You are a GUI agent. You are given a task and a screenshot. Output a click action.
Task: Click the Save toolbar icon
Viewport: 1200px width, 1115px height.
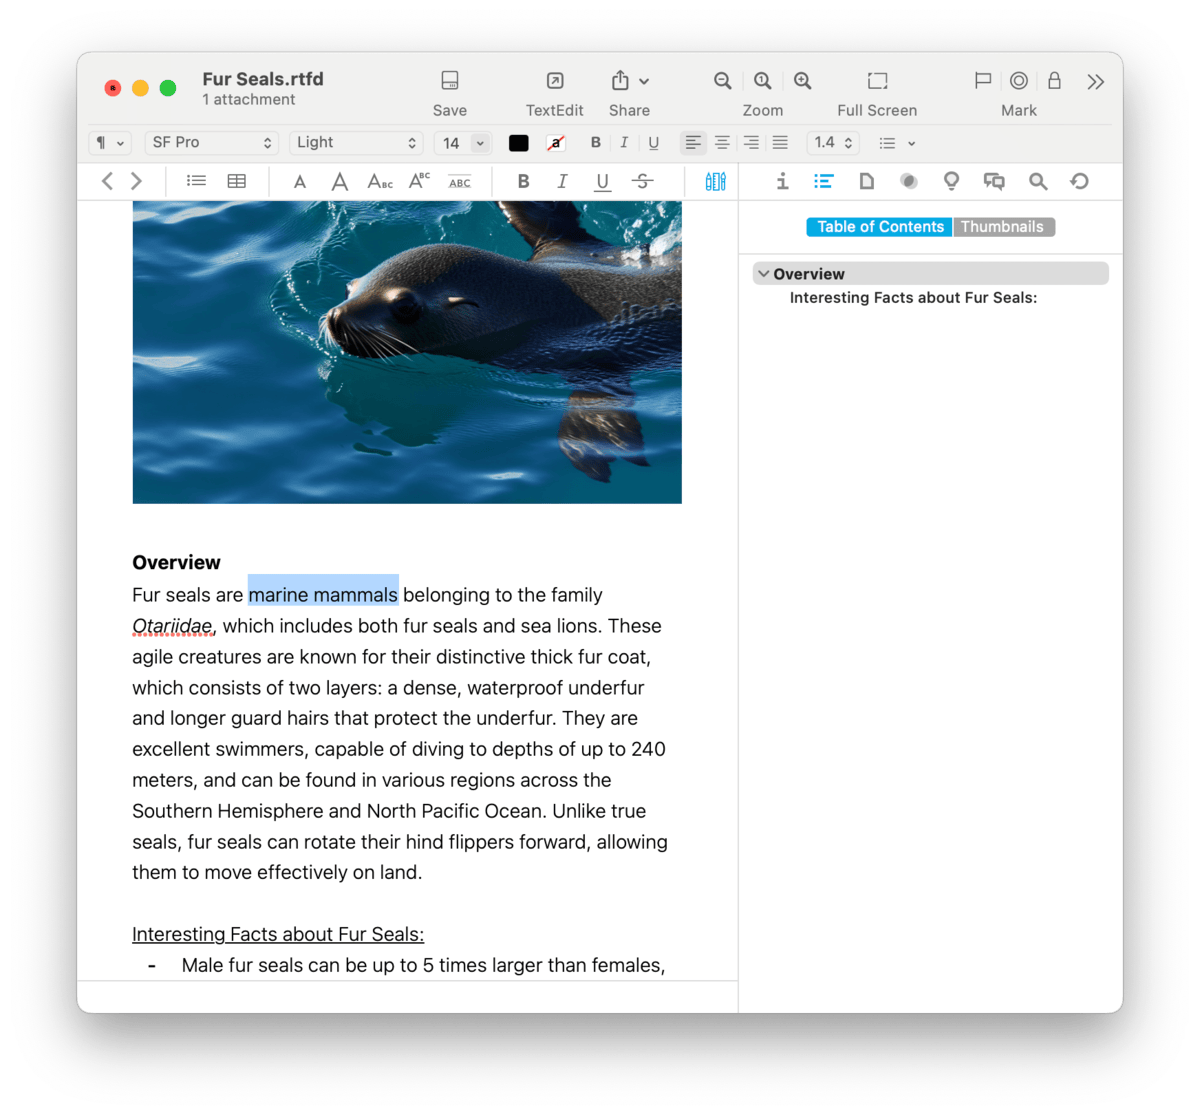pos(449,81)
